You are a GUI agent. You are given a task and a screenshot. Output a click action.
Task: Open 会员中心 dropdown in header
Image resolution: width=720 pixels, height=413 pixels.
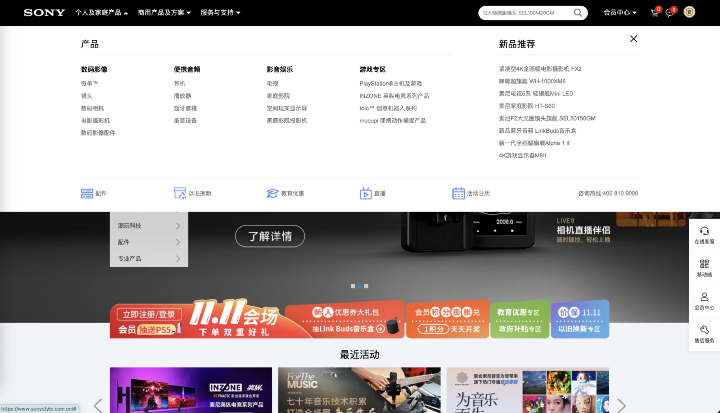tap(620, 12)
